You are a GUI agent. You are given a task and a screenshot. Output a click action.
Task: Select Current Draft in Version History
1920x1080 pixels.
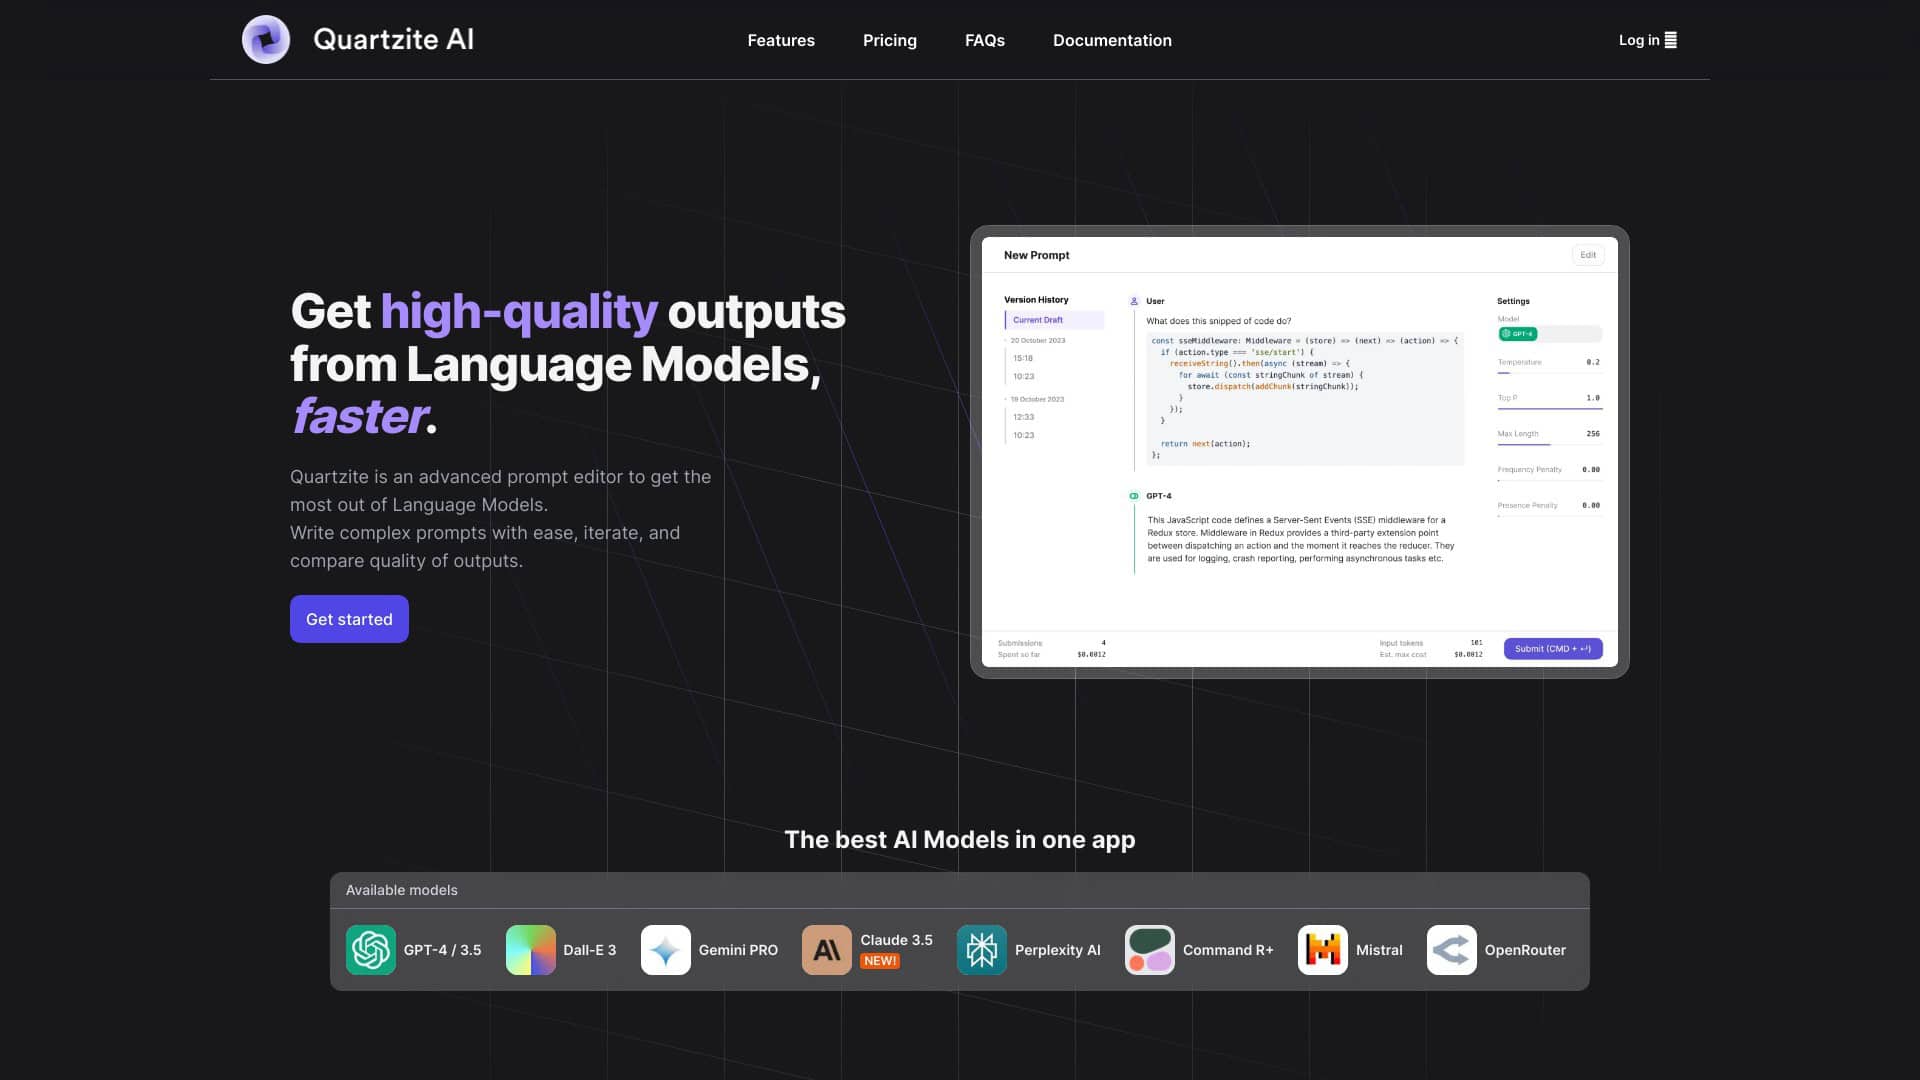(x=1040, y=319)
